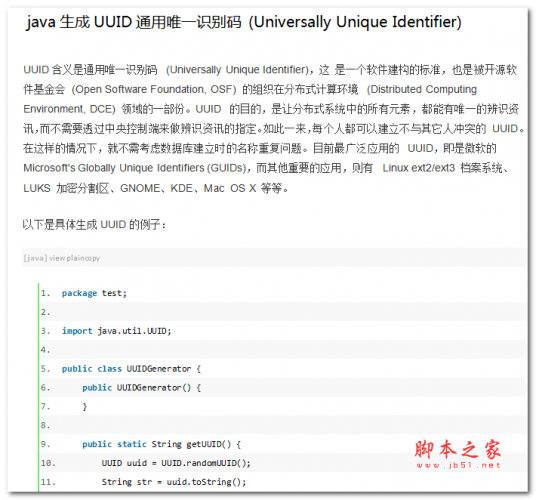The image size is (536, 500).
Task: Click the public class UUIDGenerator line
Action: 131,369
